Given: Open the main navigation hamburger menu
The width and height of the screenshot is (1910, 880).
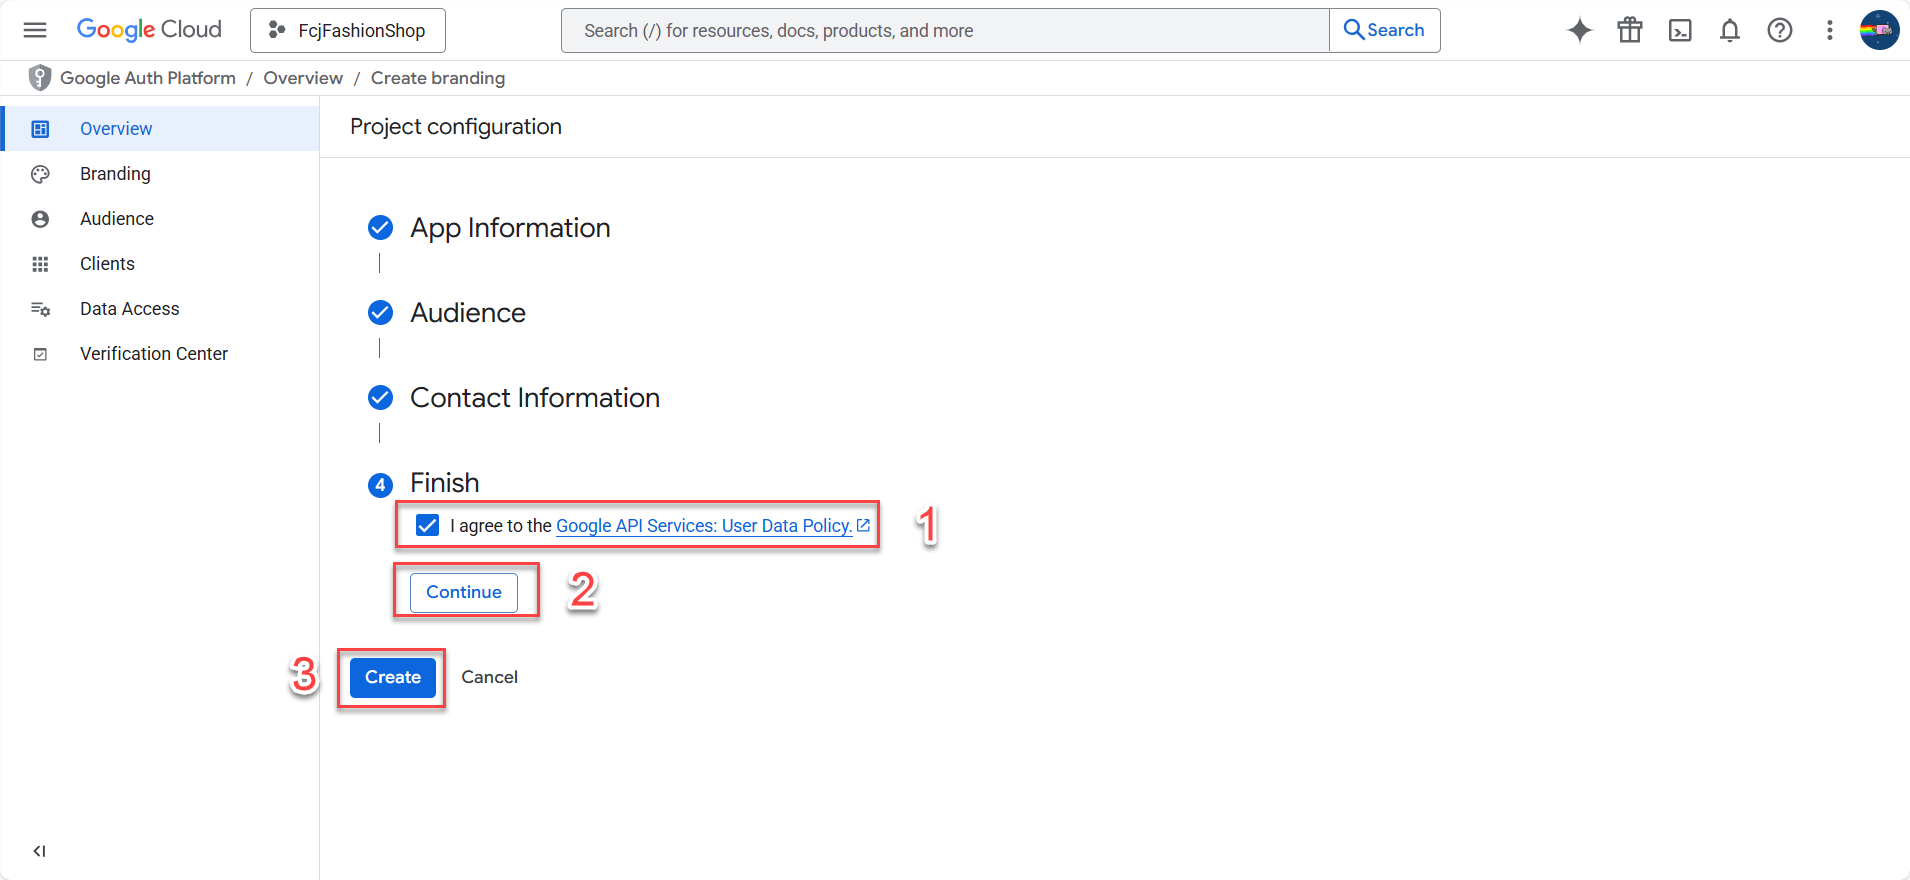Looking at the screenshot, I should click(35, 30).
